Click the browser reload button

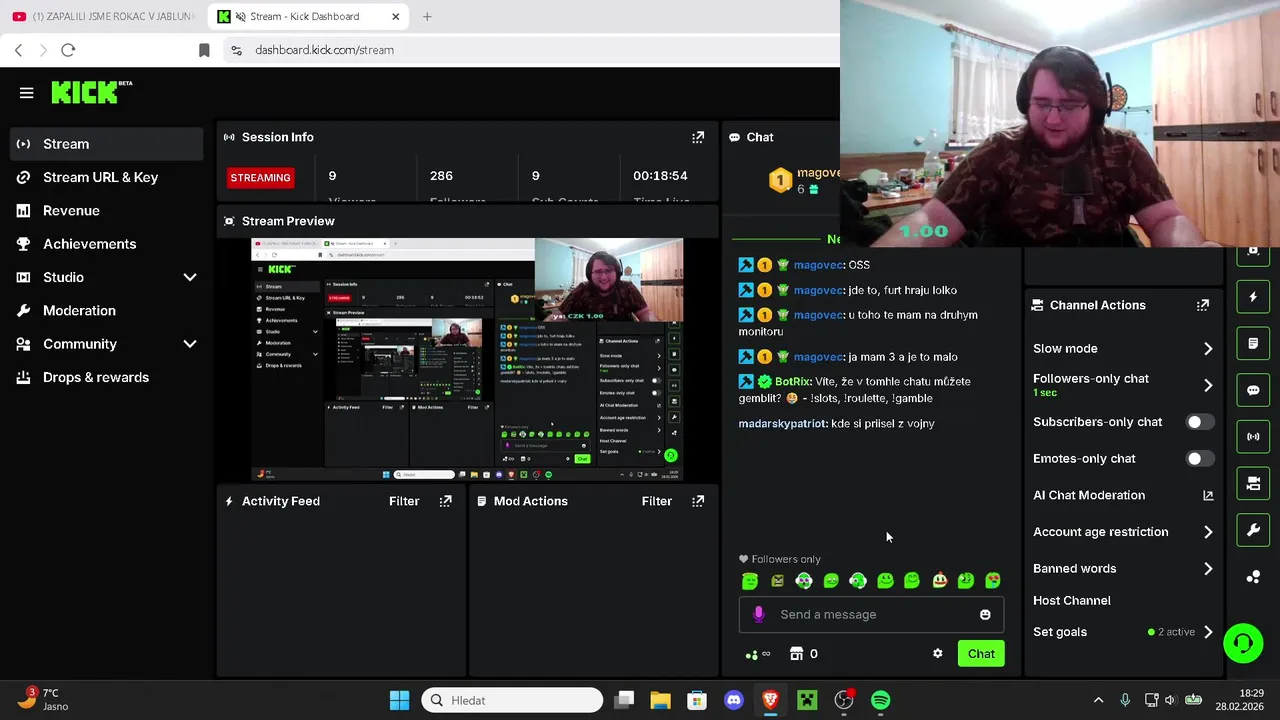68,50
